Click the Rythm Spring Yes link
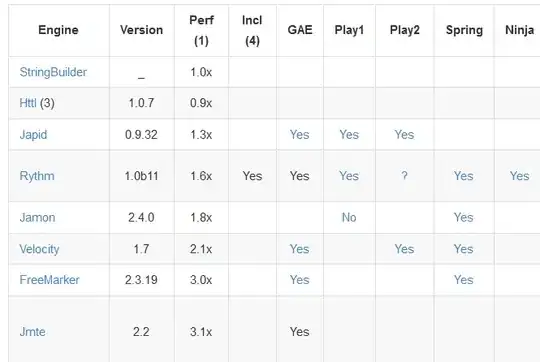 point(464,176)
